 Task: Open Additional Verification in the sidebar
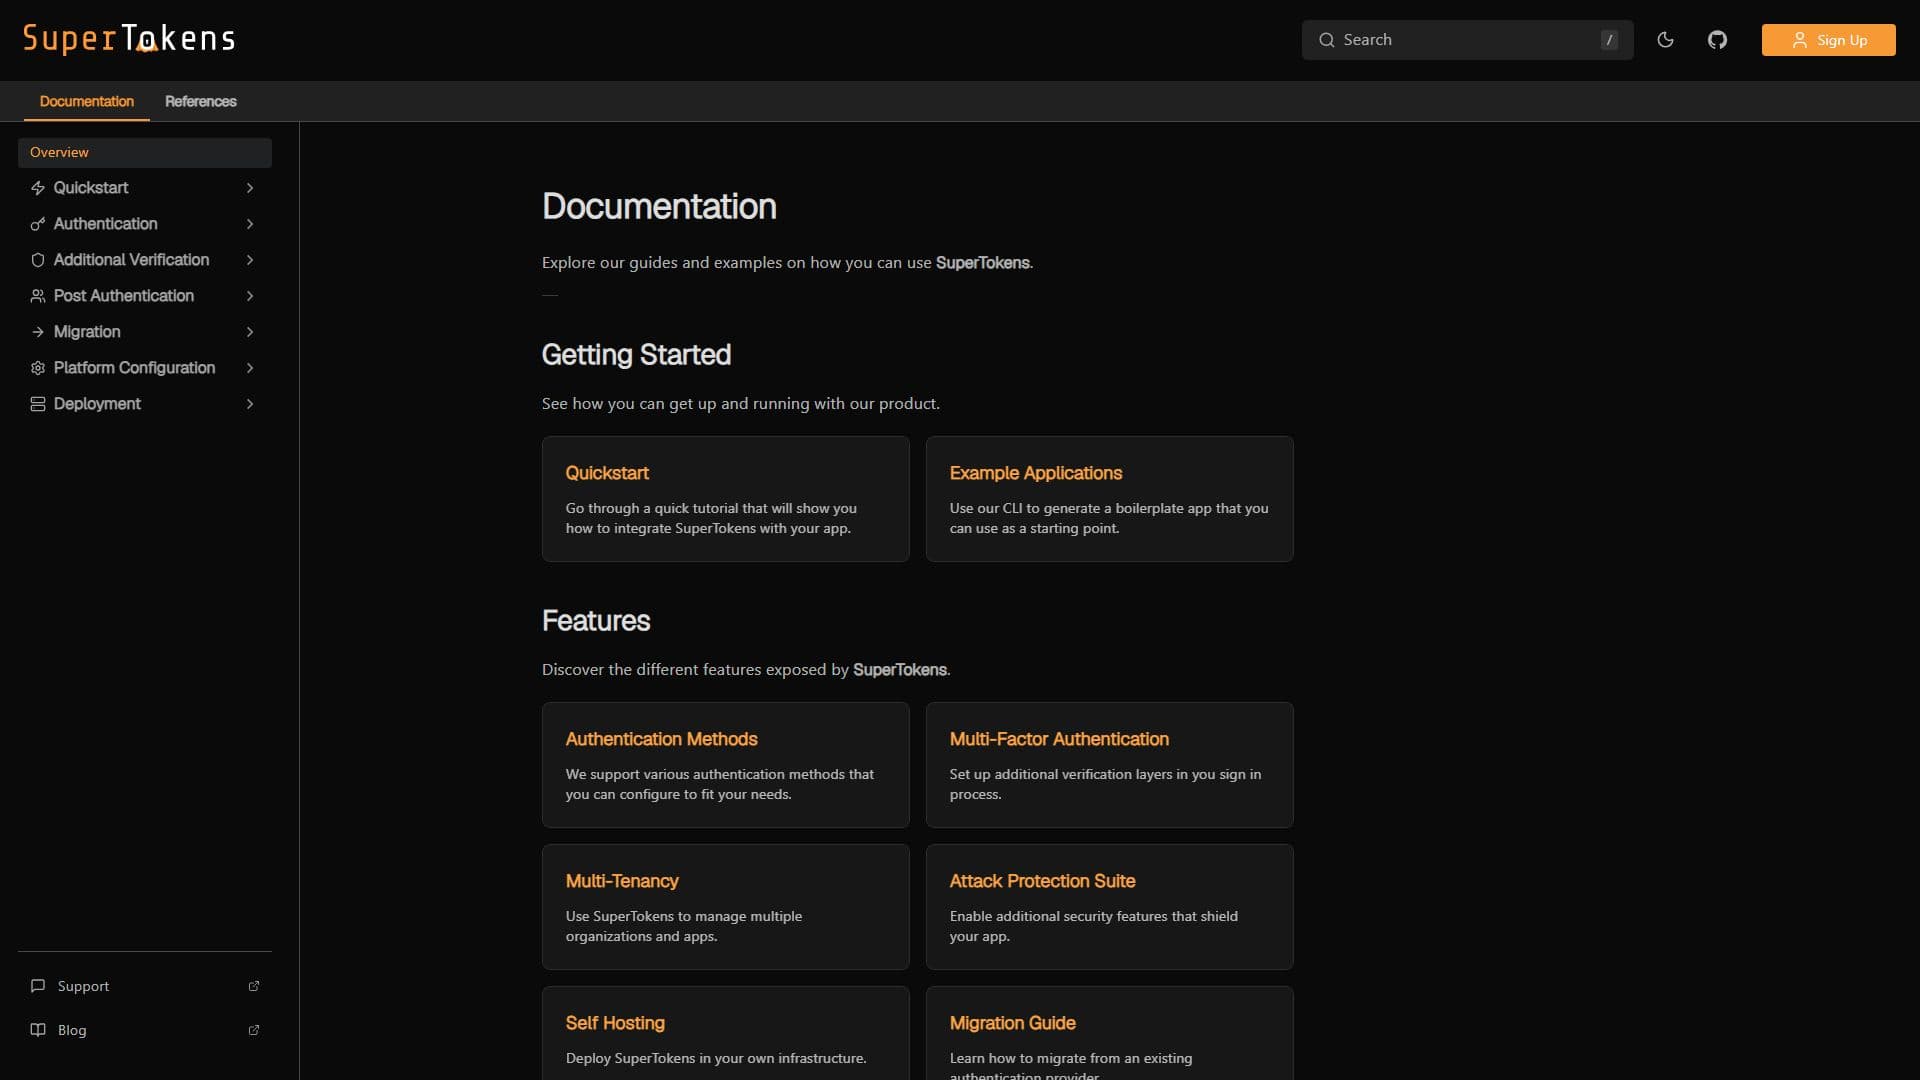point(145,260)
